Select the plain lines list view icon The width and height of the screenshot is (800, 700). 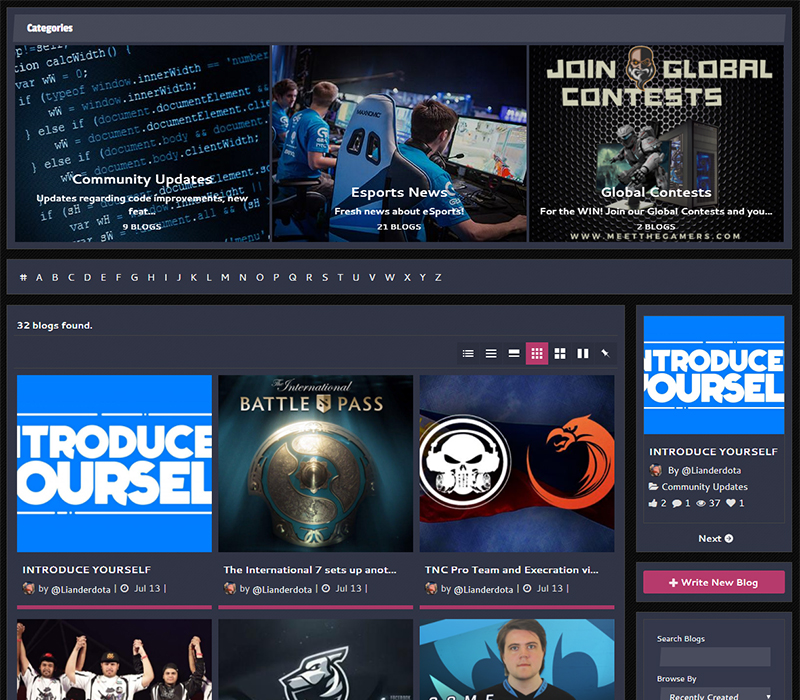(491, 353)
